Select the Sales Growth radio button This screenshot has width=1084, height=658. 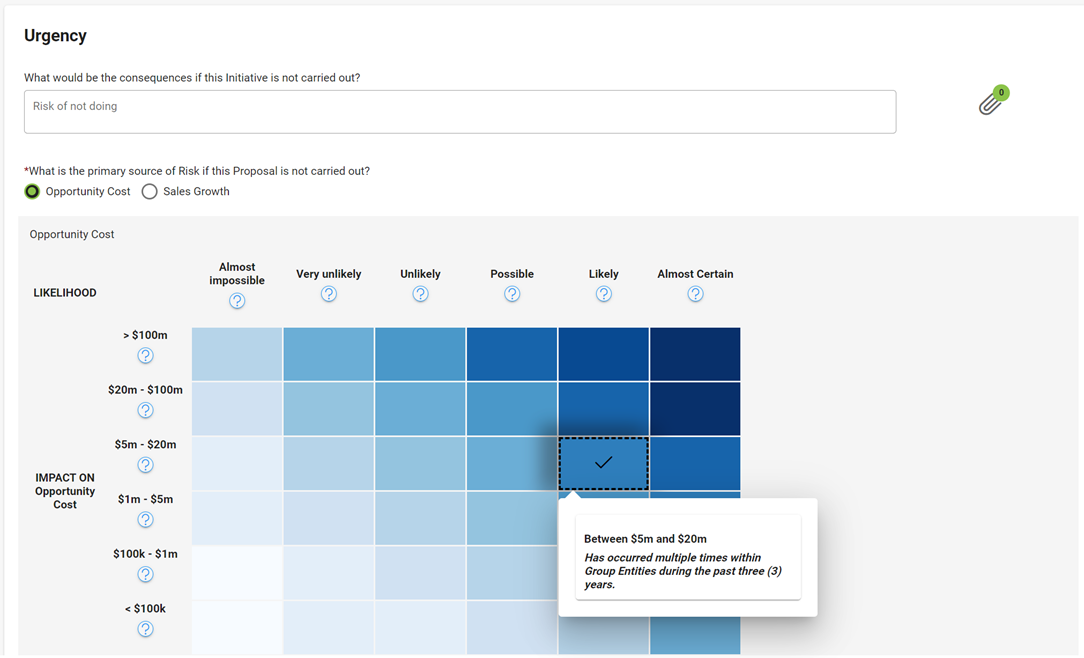149,191
